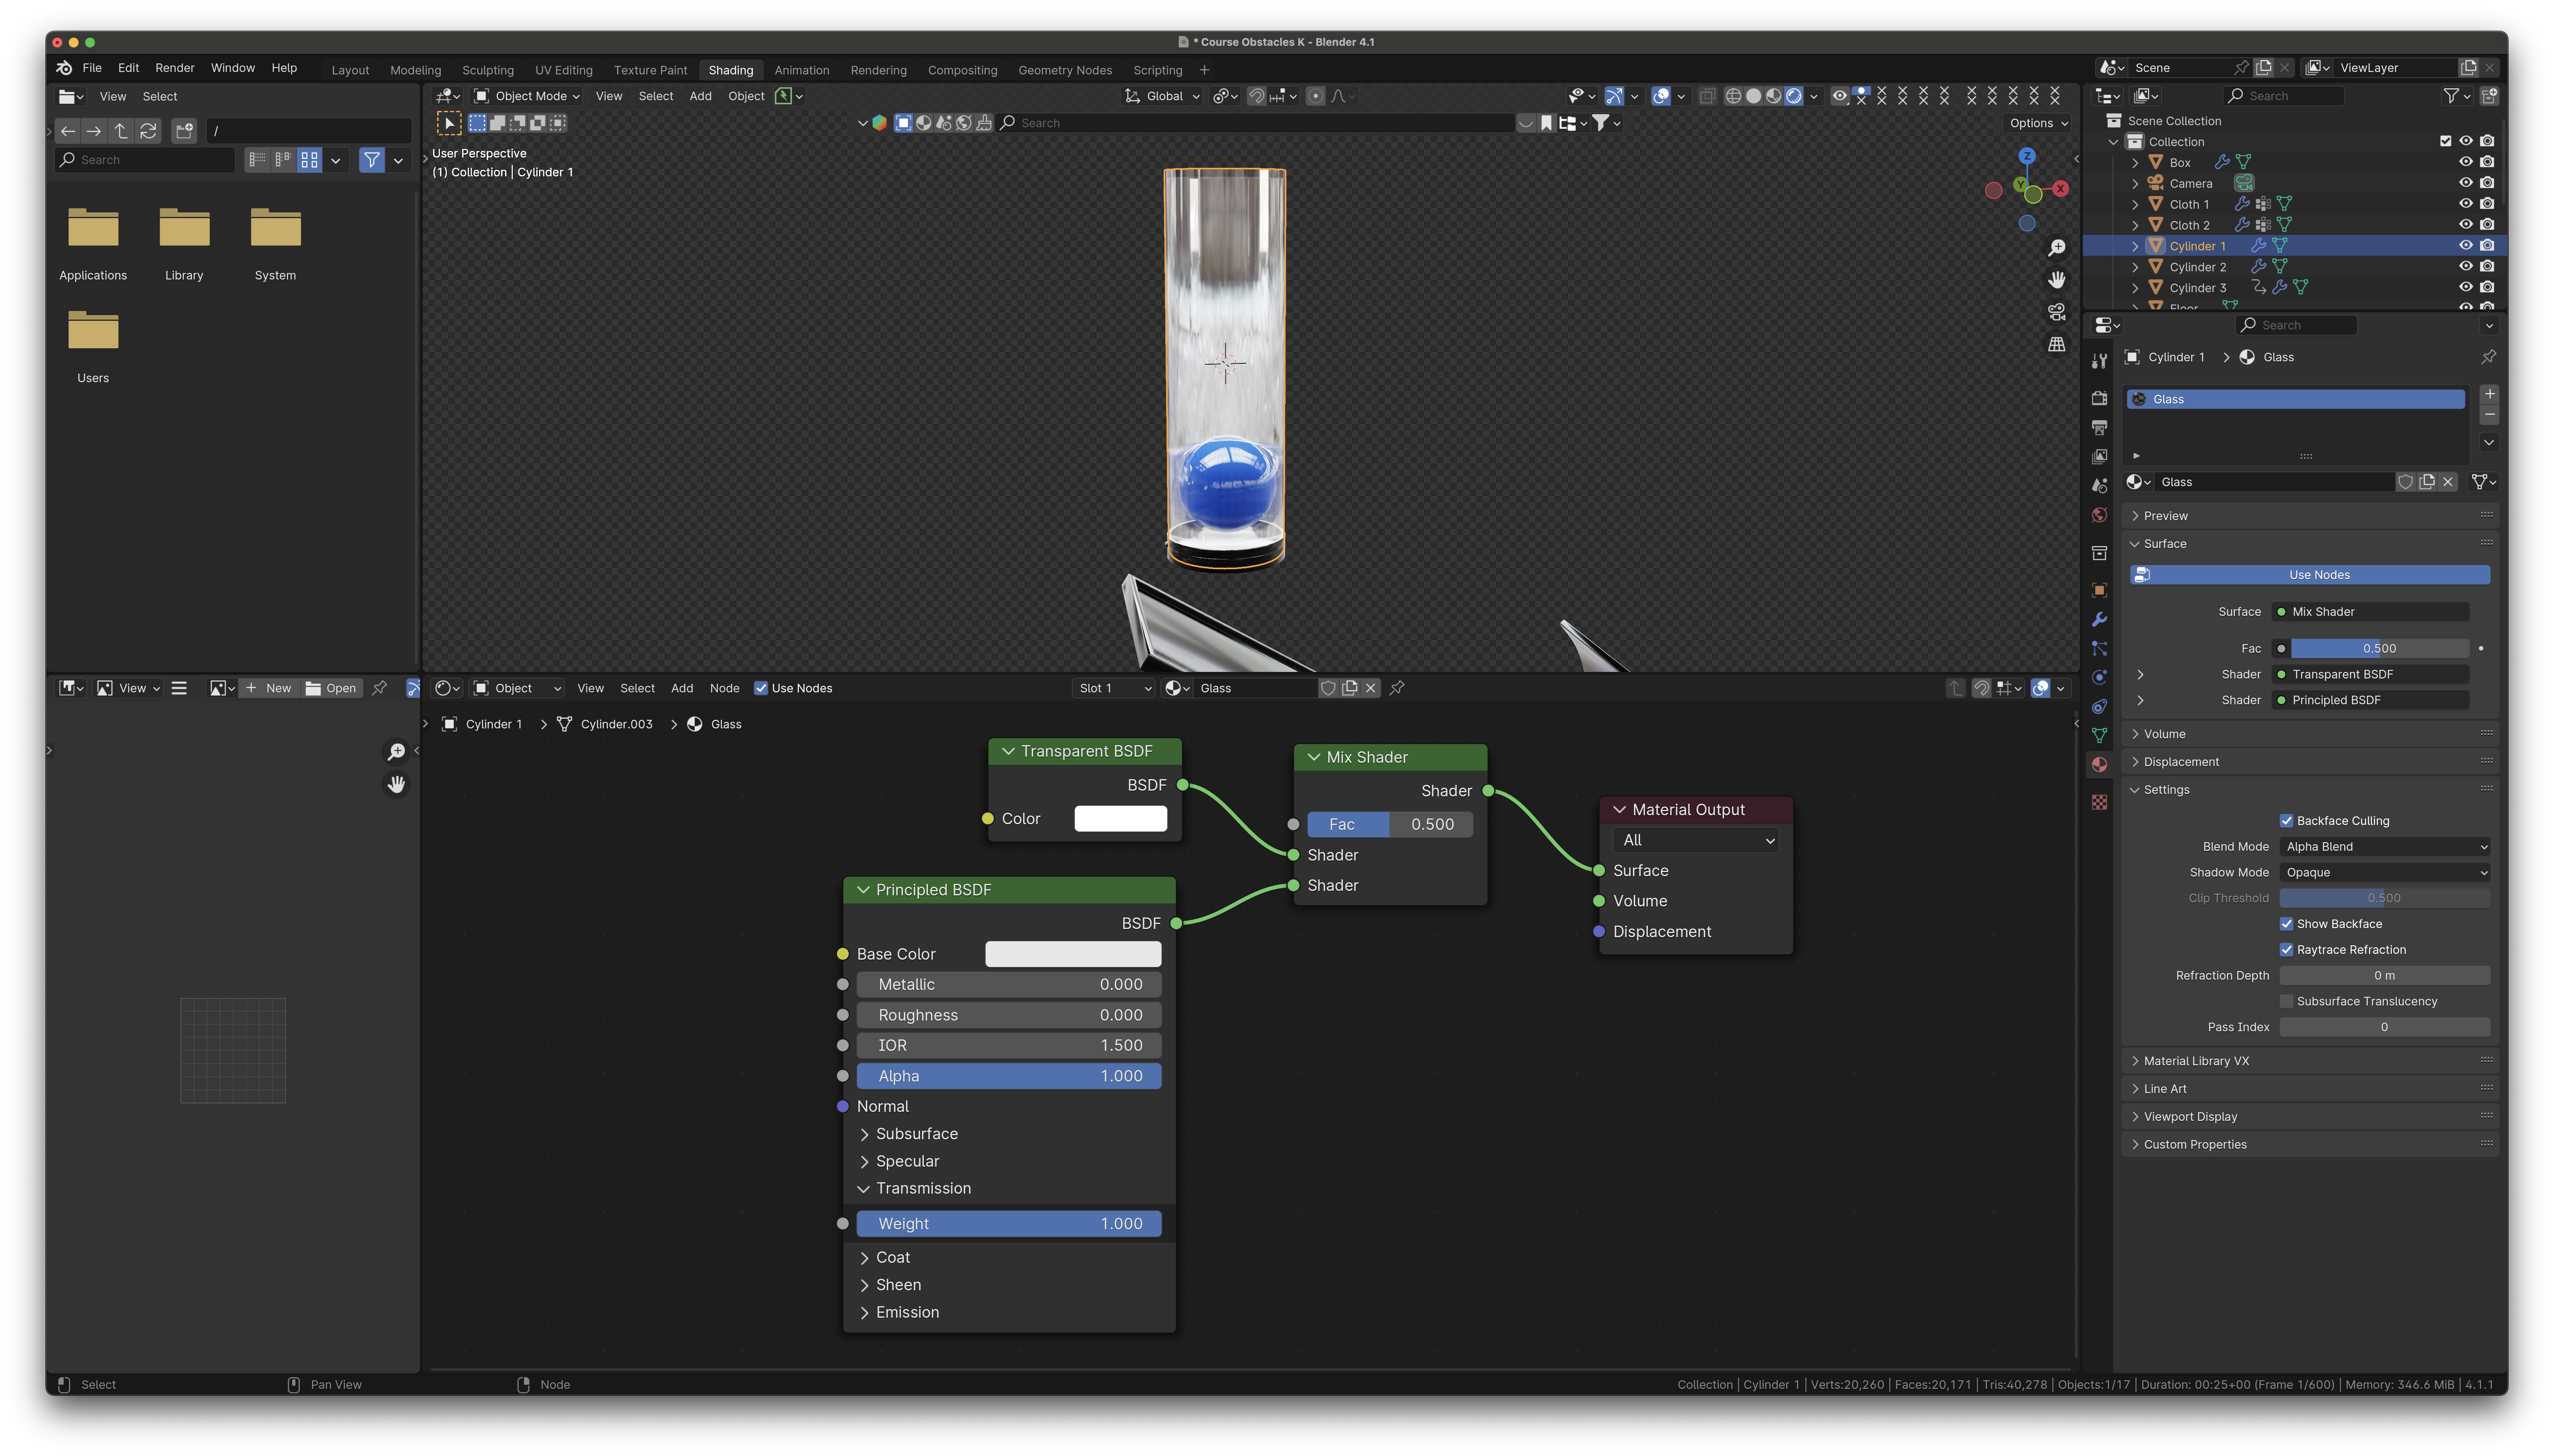Open Object Mode dropdown
The image size is (2554, 1456).
[x=527, y=96]
